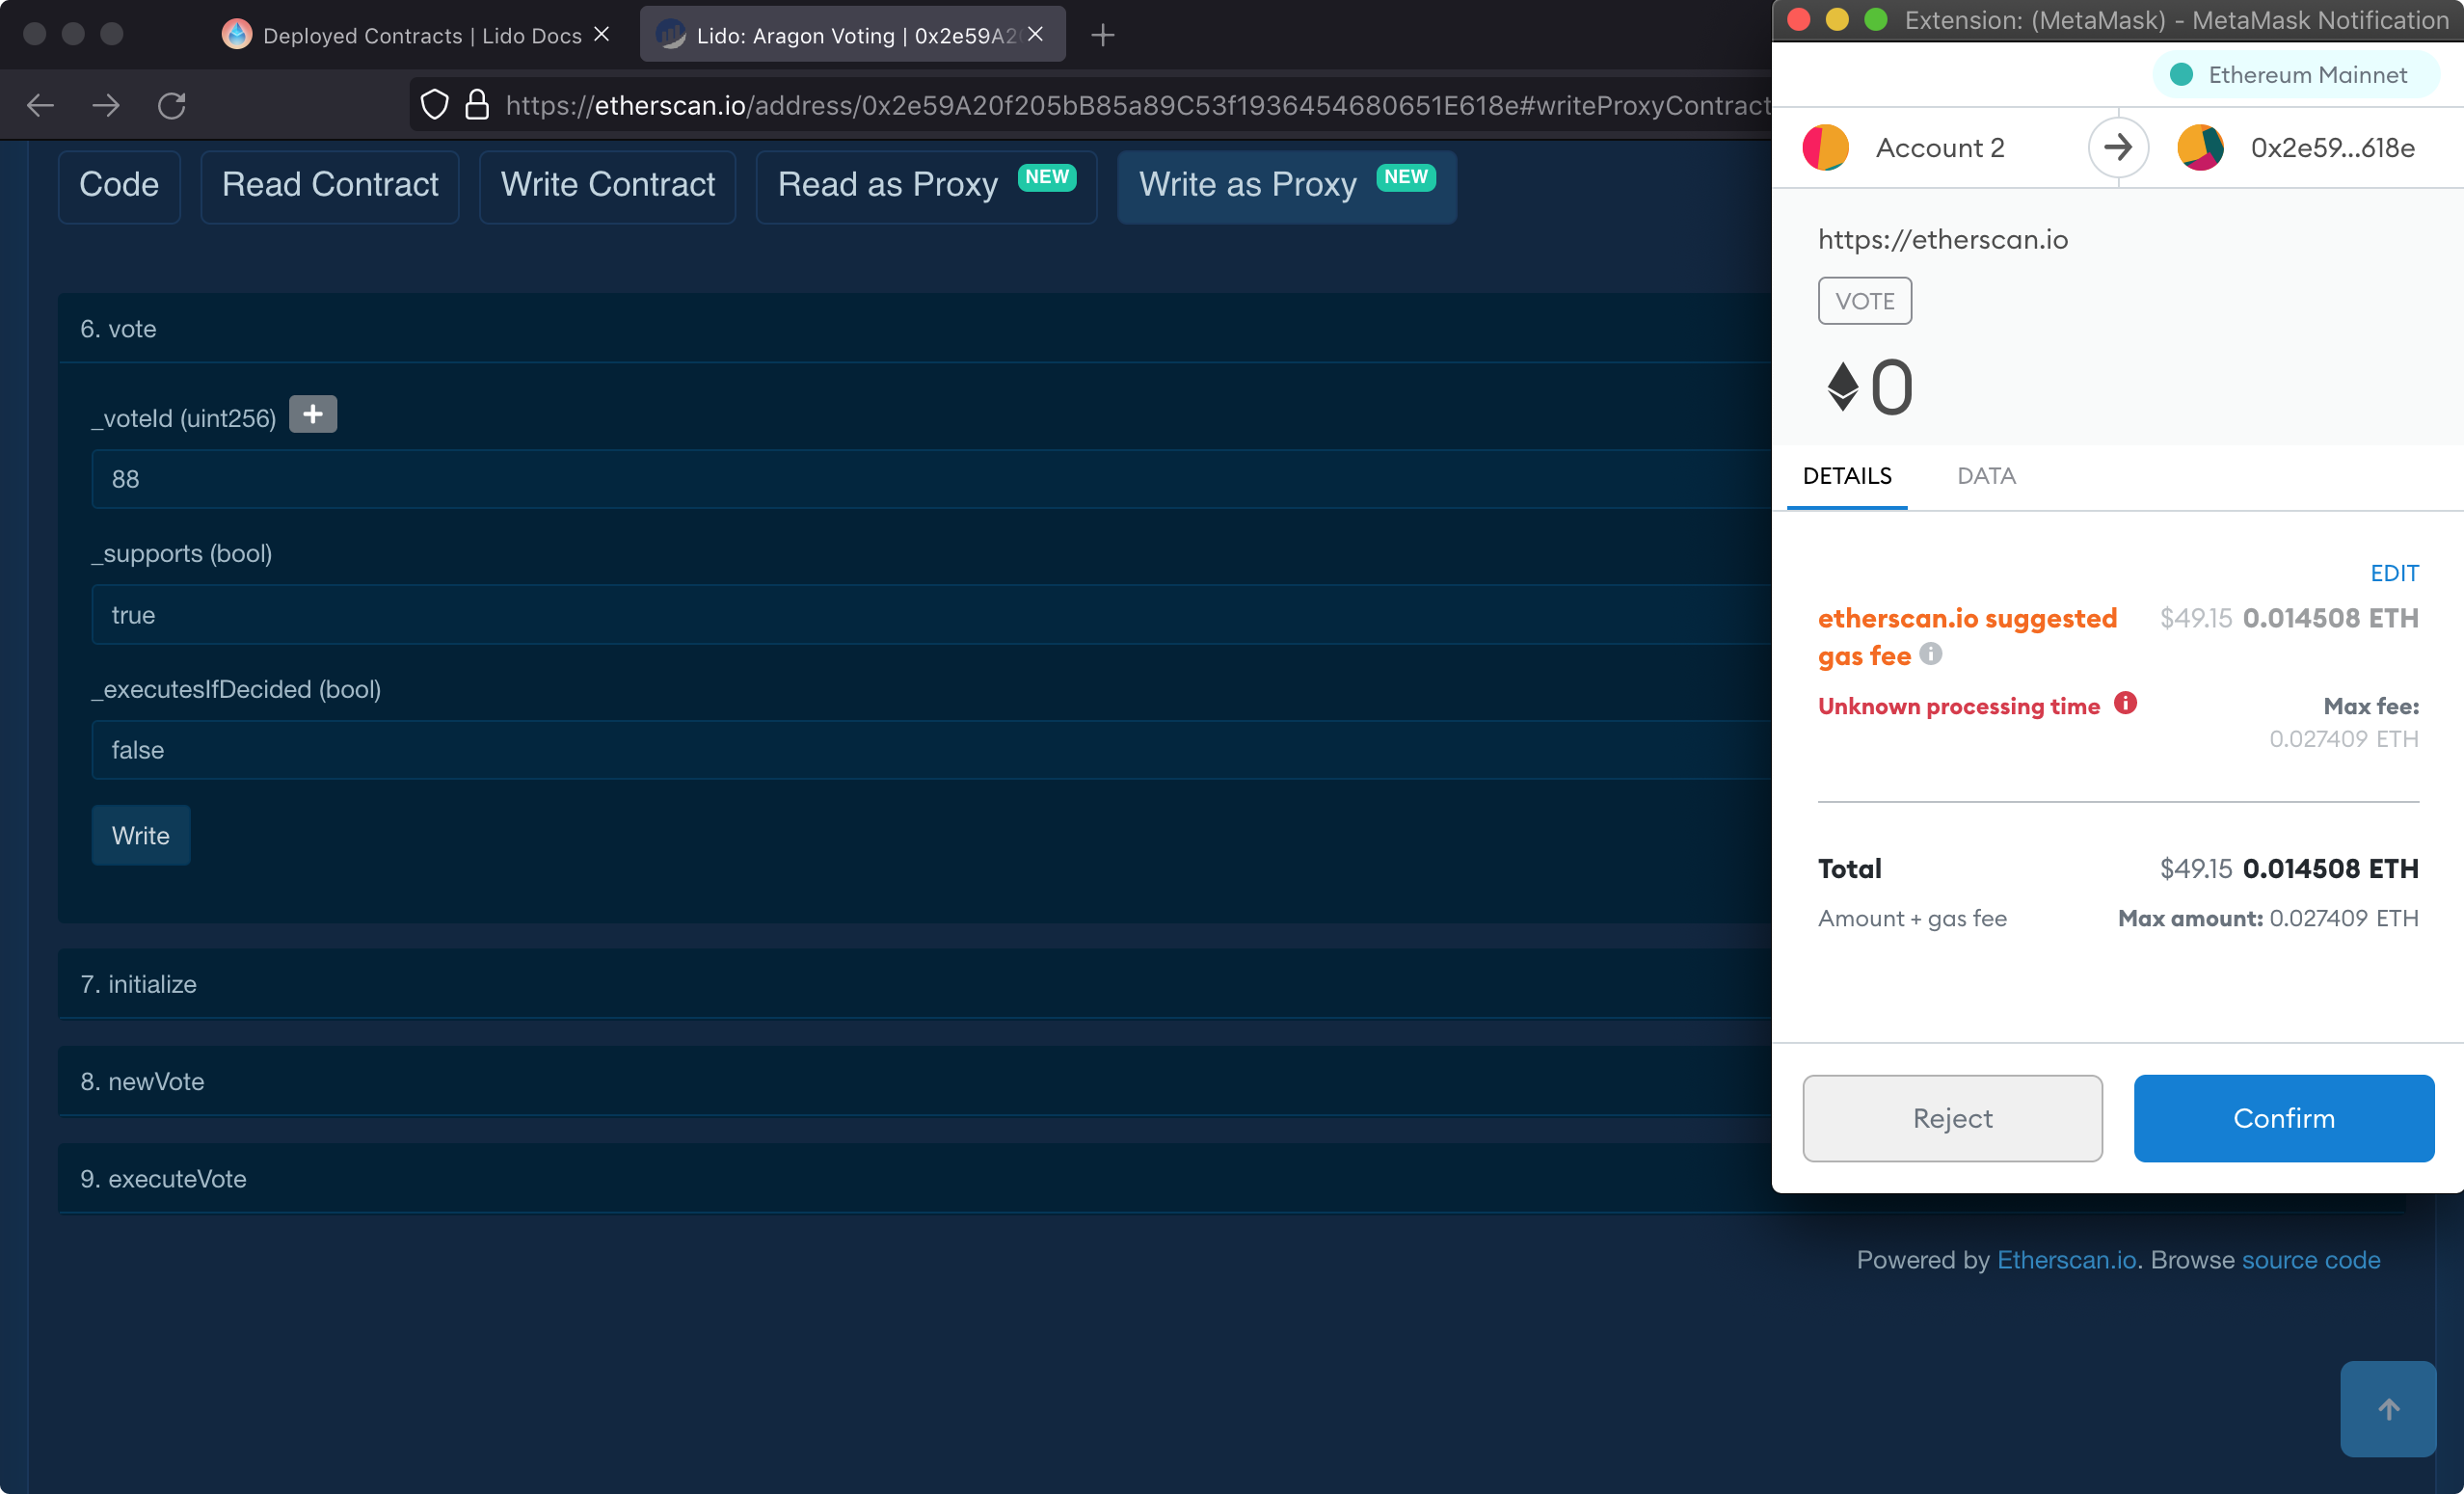Click the browser reload icon

pos(172,105)
